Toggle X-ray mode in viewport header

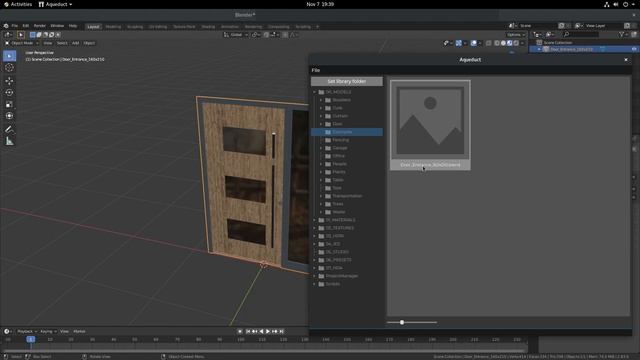pyautogui.click(x=489, y=43)
